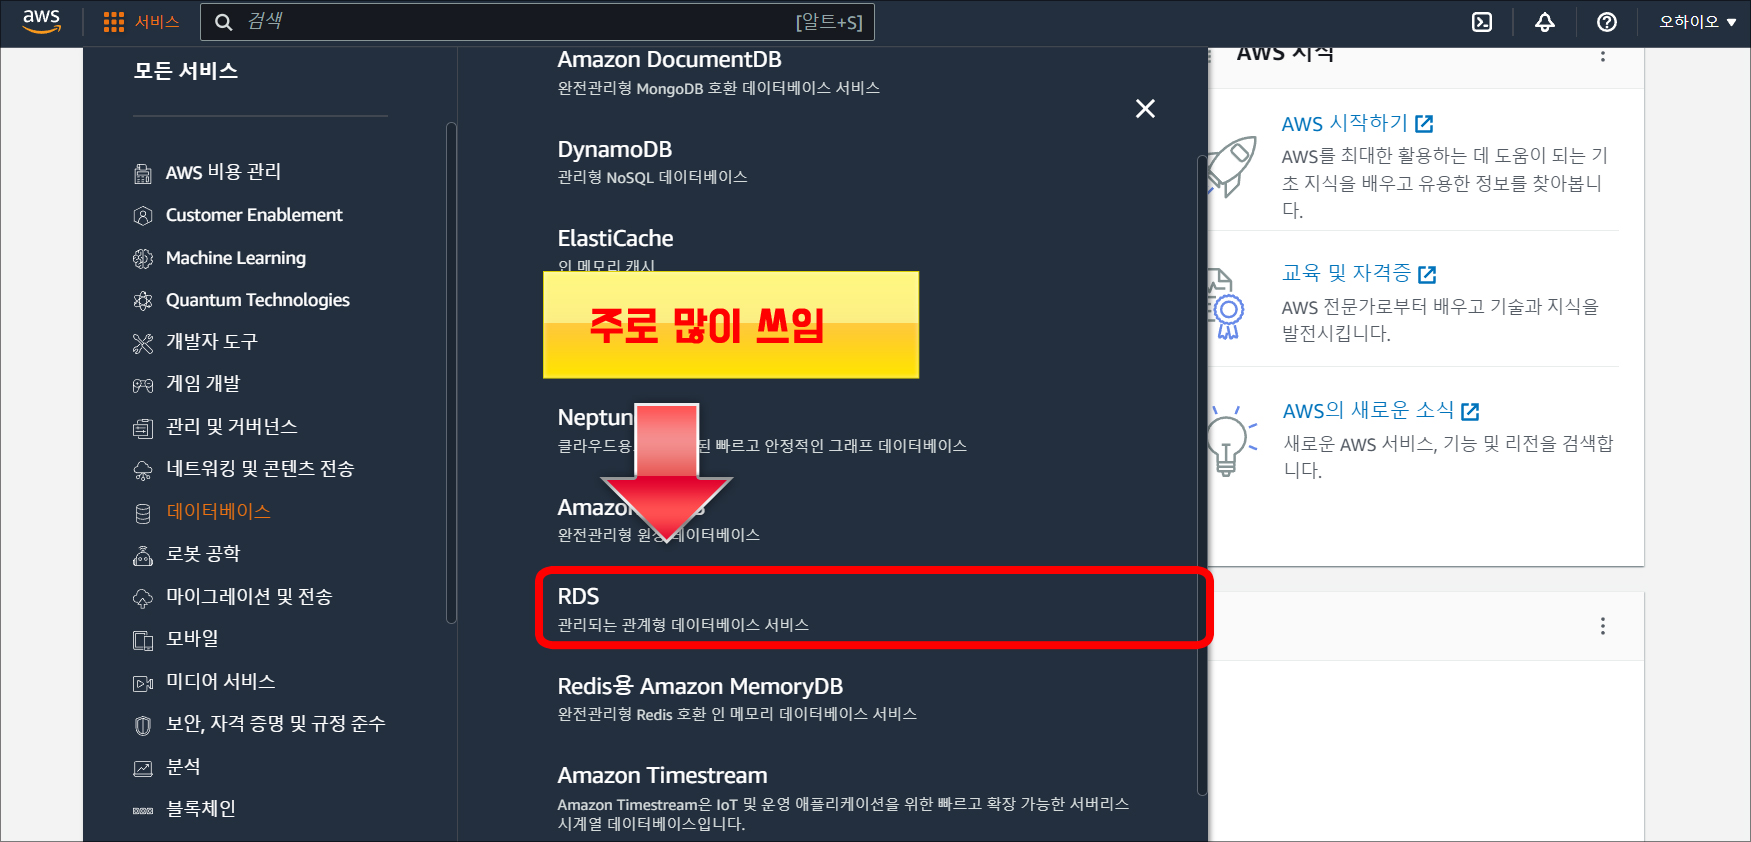Expand the 오하이오 region dropdown
This screenshot has width=1751, height=842.
coord(1697,22)
